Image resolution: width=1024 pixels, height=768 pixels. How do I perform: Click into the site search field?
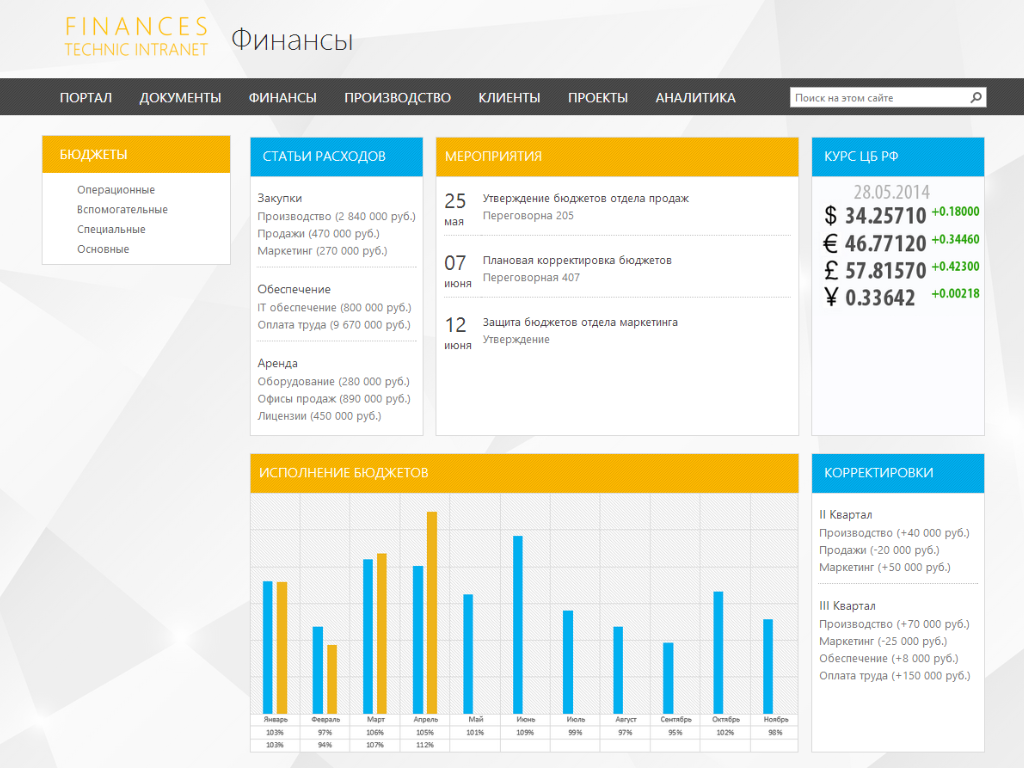coord(878,98)
